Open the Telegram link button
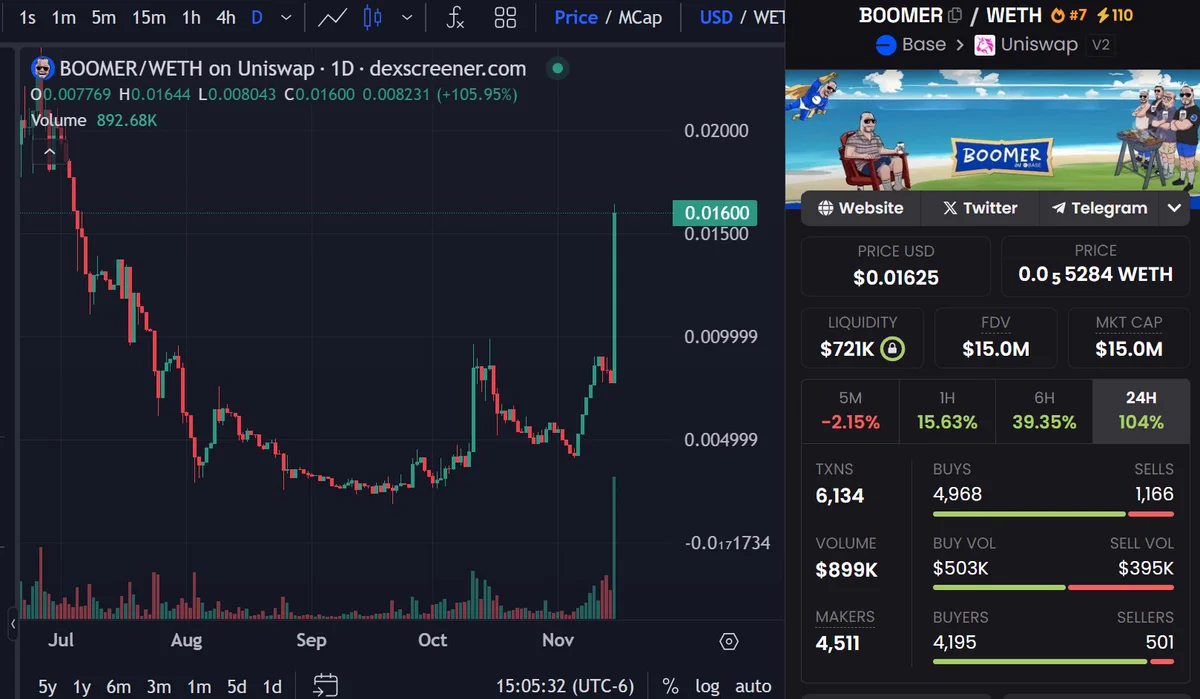The width and height of the screenshot is (1200, 699). (x=1098, y=208)
